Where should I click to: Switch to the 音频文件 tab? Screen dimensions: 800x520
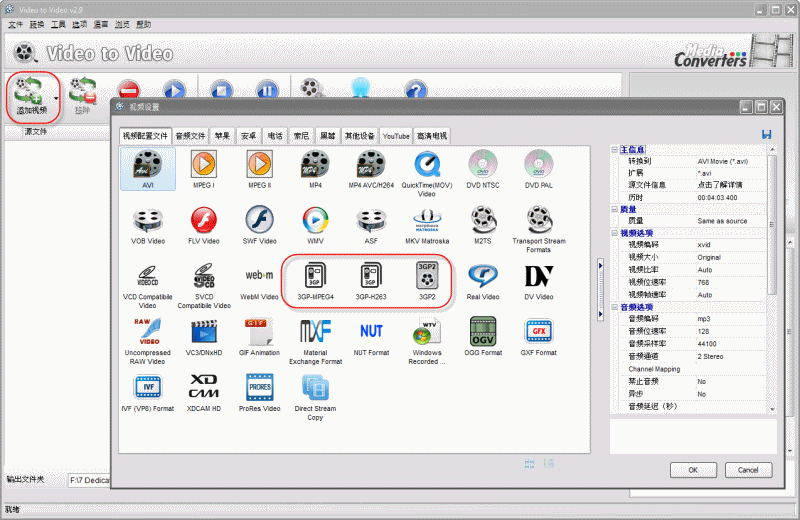(190, 136)
